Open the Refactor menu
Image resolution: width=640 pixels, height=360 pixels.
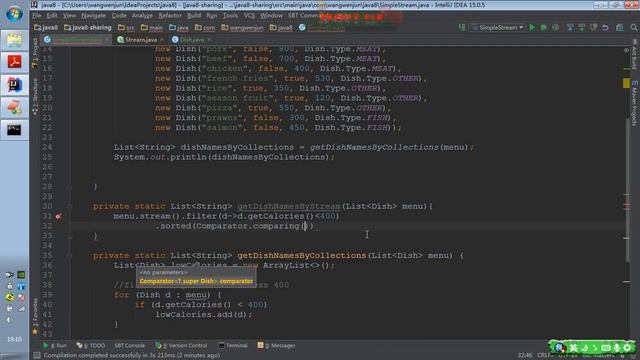tap(170, 16)
